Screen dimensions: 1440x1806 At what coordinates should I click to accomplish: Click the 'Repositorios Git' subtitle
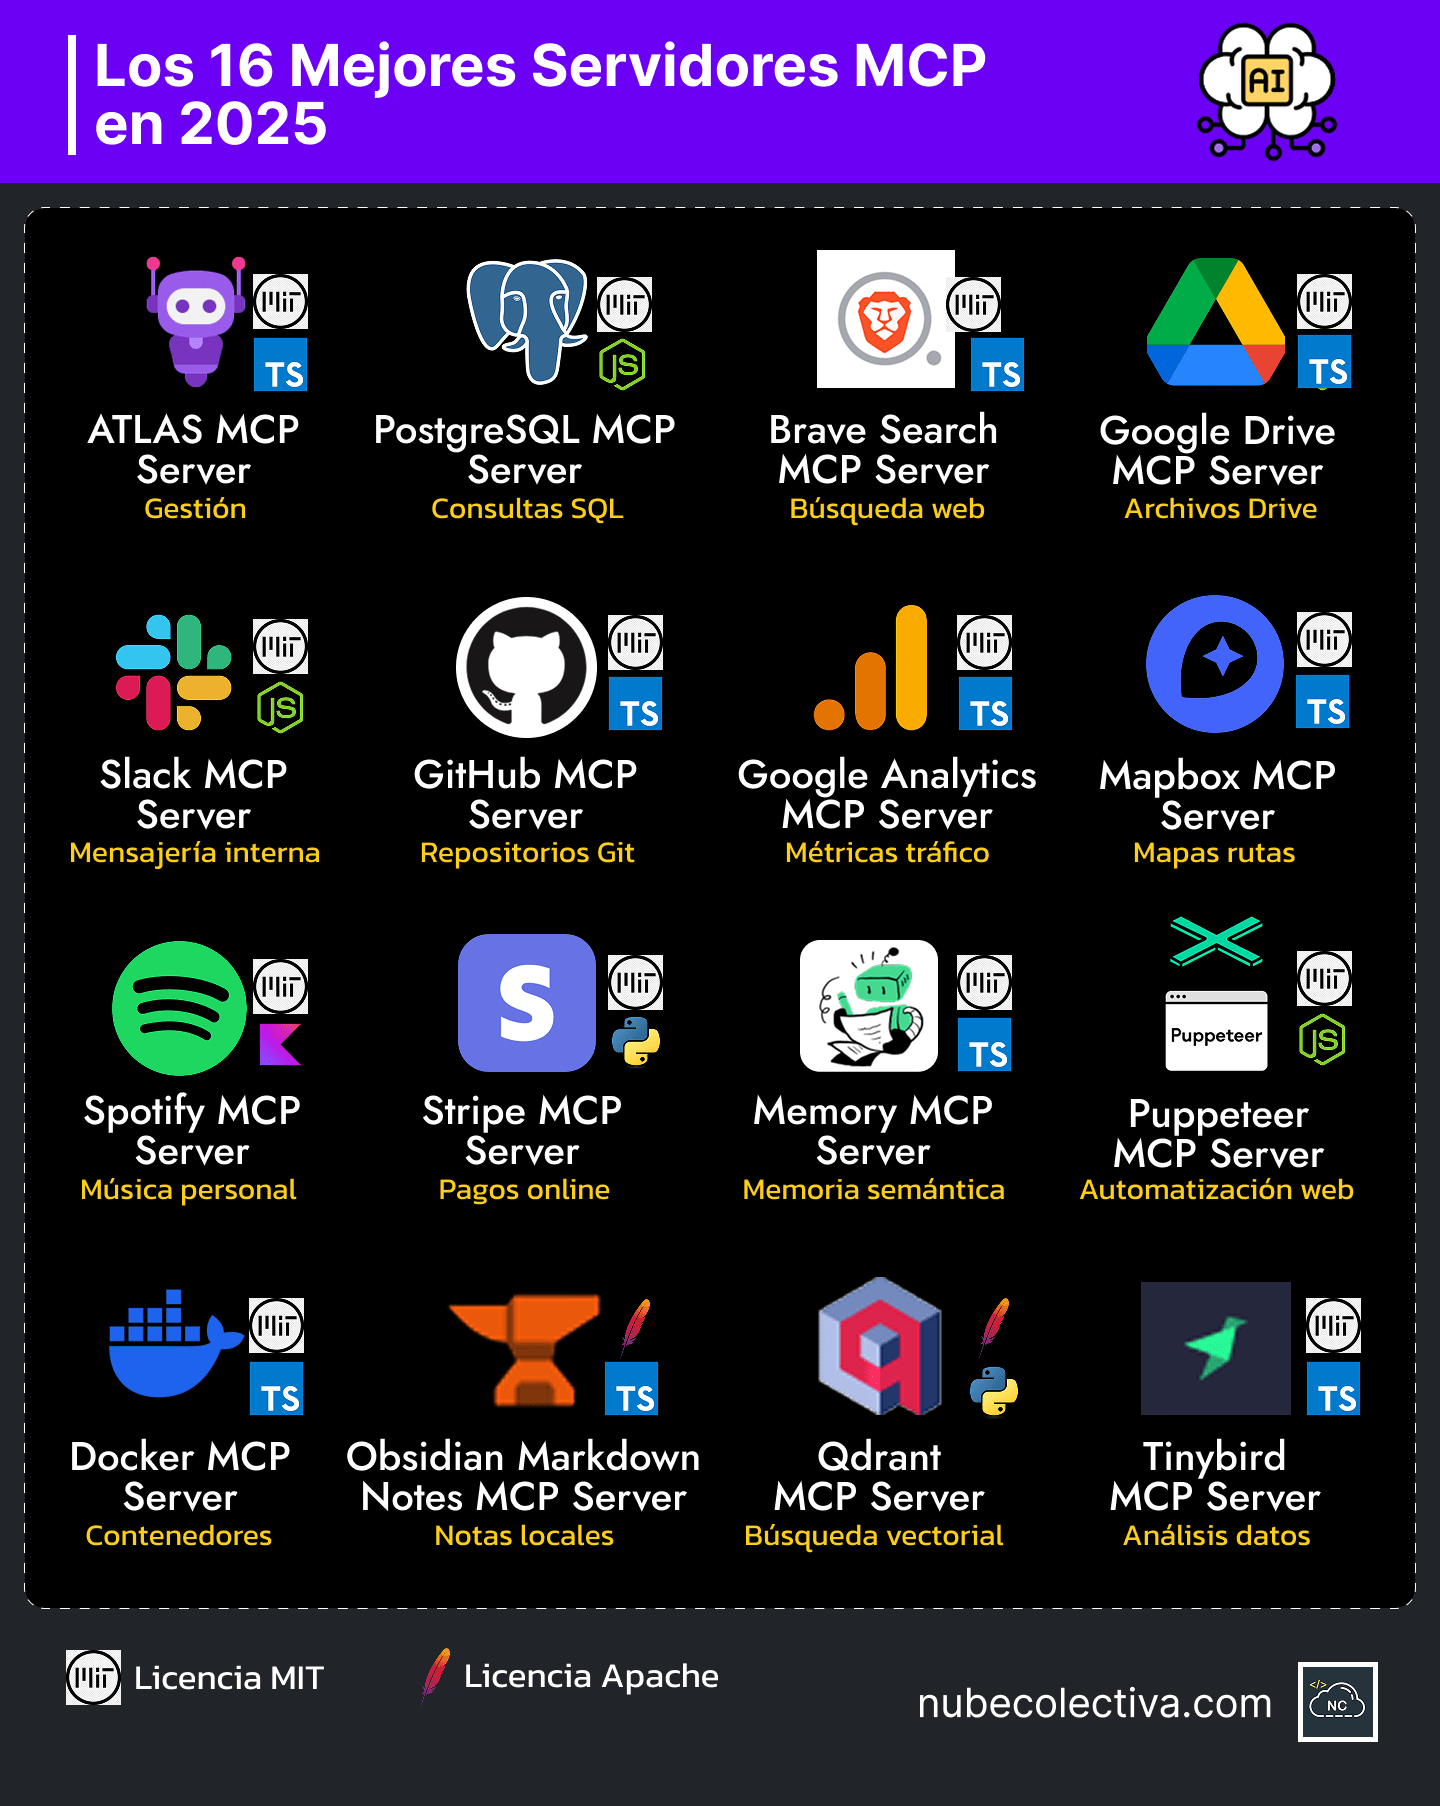click(527, 853)
